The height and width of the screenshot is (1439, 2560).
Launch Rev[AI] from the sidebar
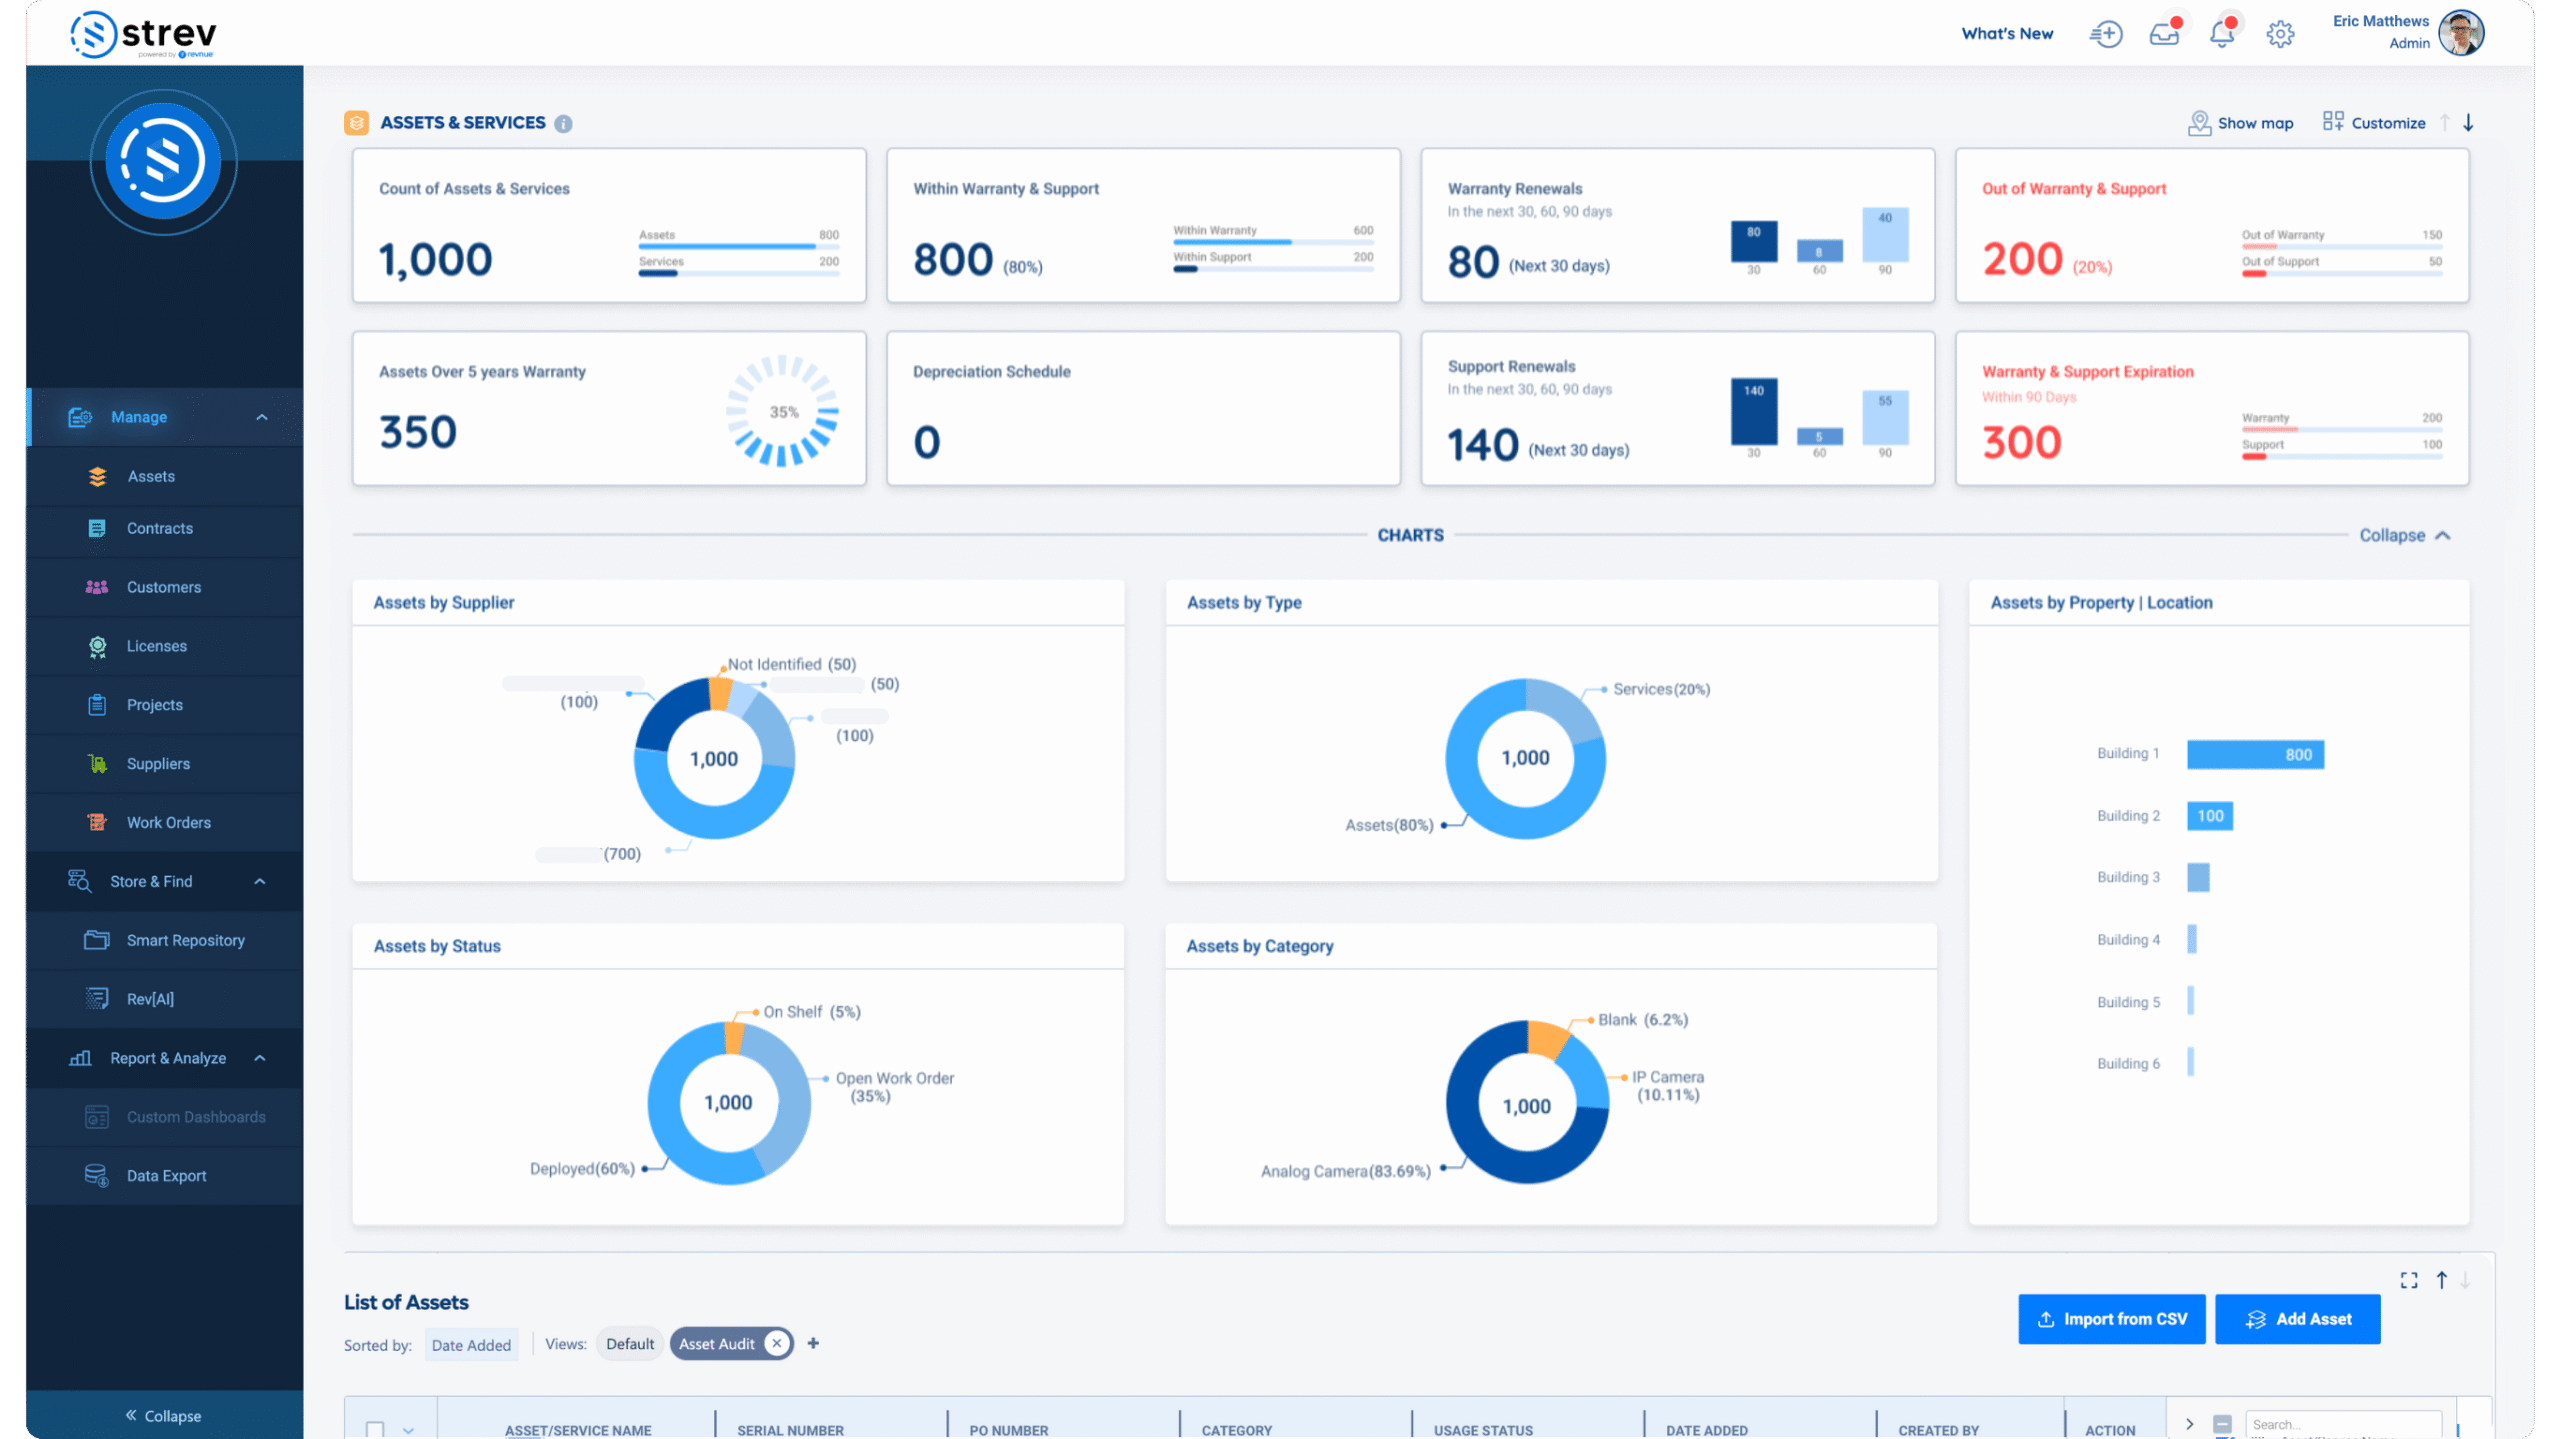pyautogui.click(x=150, y=998)
